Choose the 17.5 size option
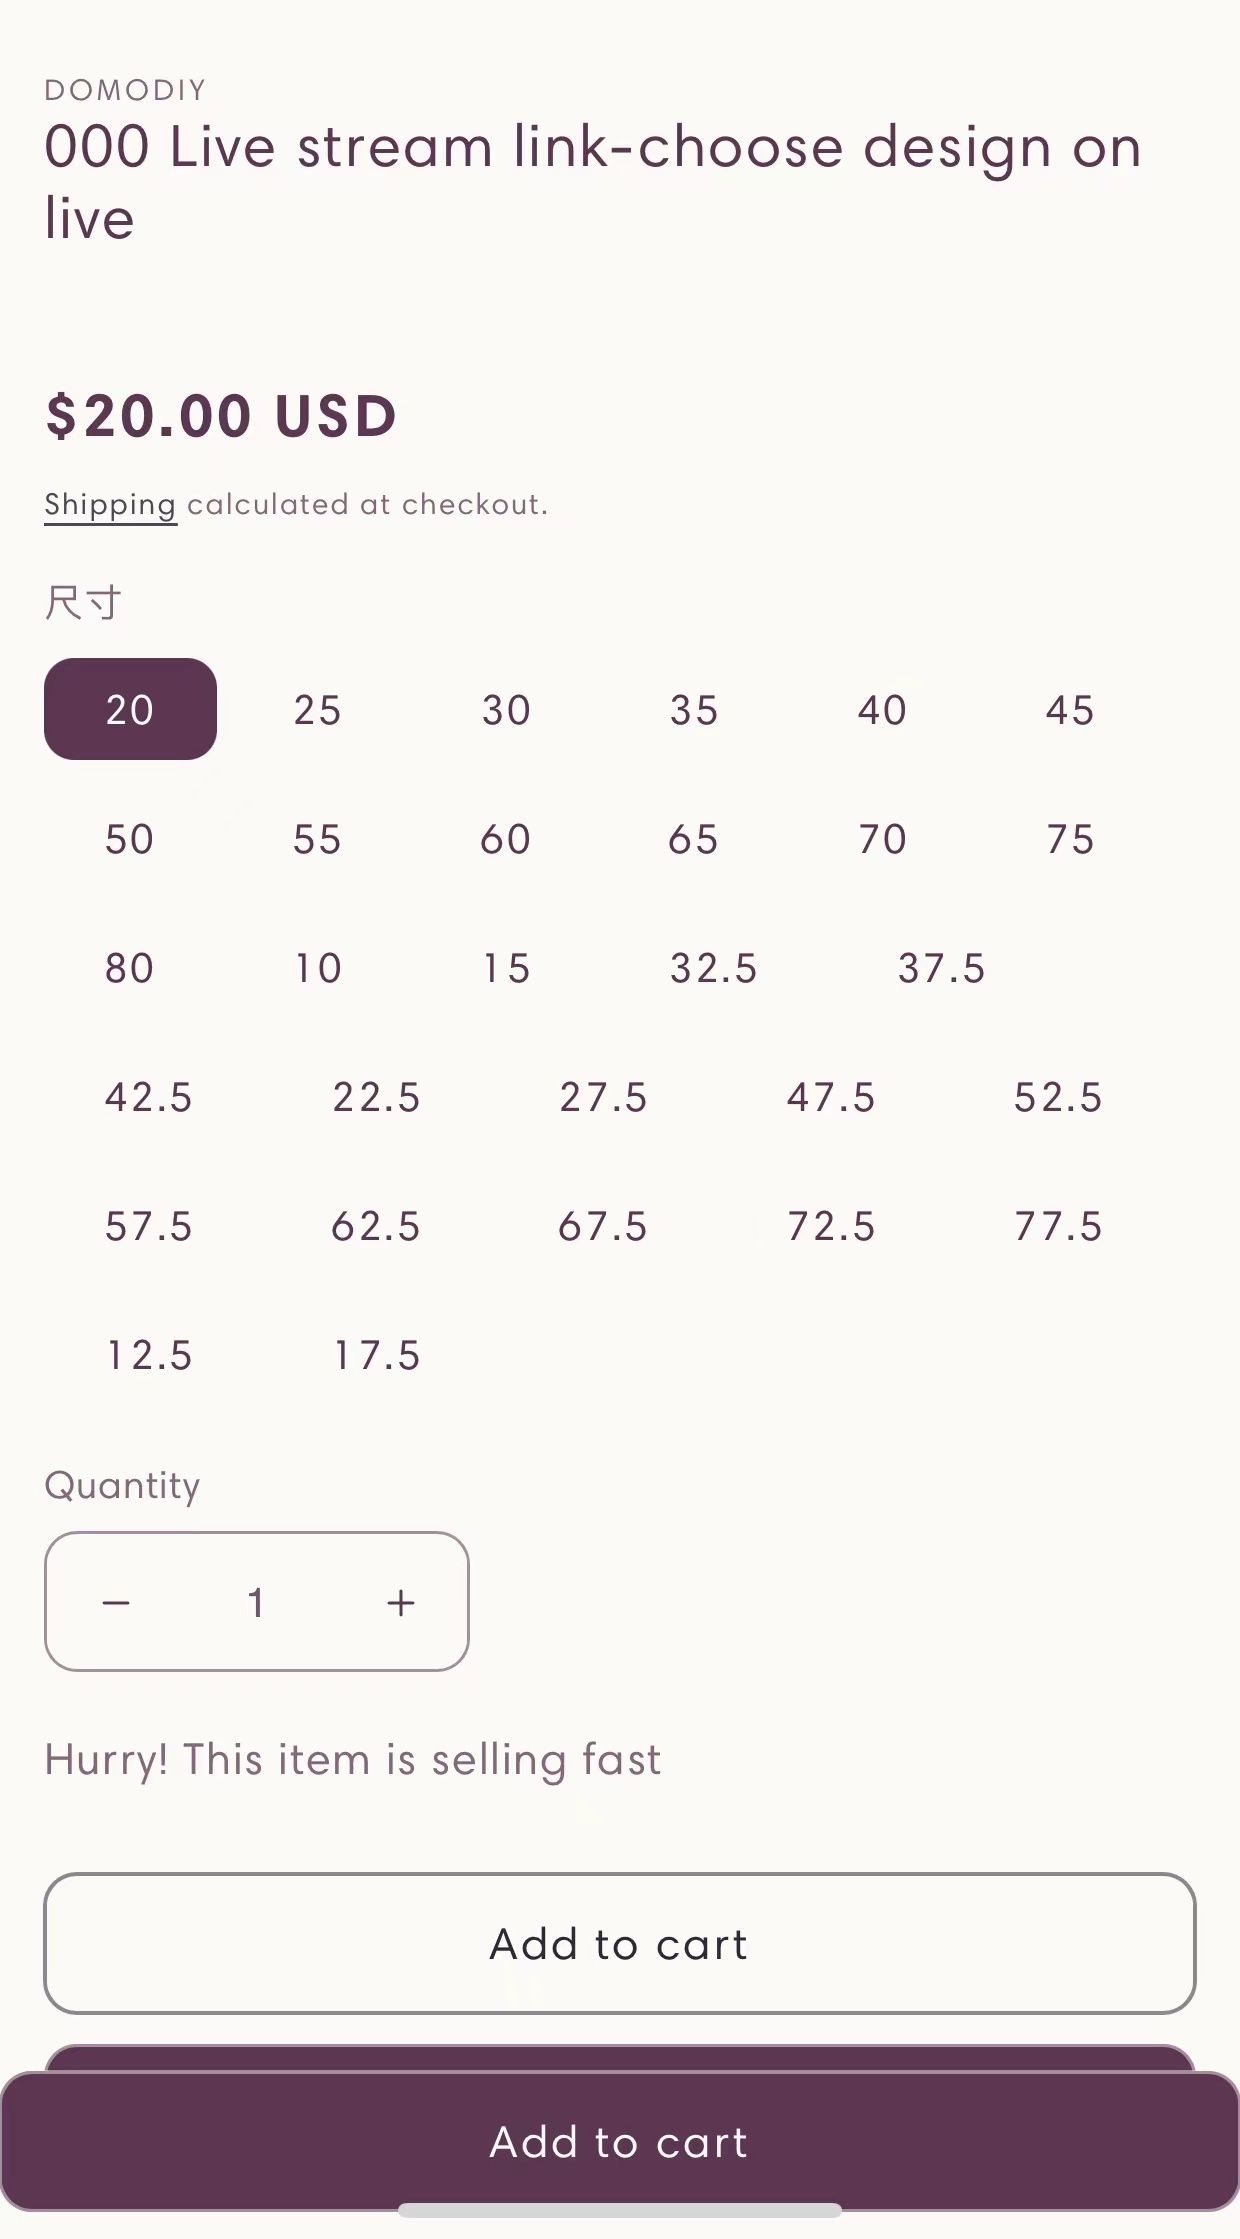Screen dimensions: 1240x2239 (x=377, y=1355)
